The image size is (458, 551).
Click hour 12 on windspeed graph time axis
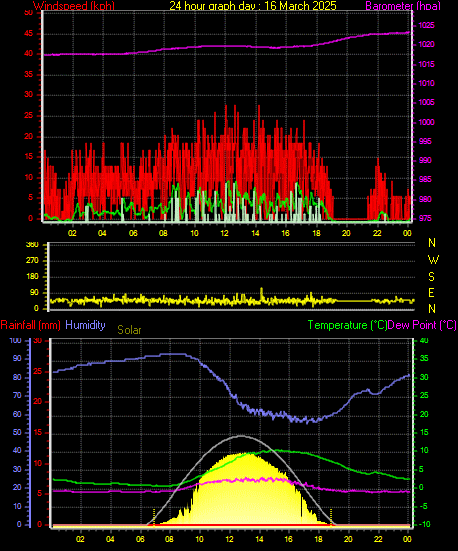[224, 233]
